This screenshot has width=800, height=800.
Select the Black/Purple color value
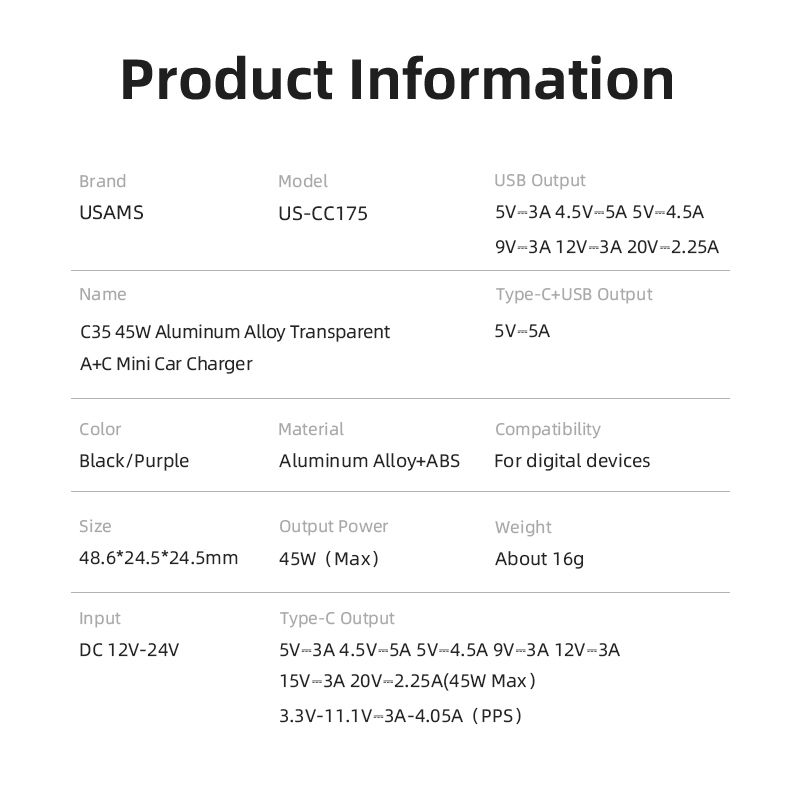134,461
